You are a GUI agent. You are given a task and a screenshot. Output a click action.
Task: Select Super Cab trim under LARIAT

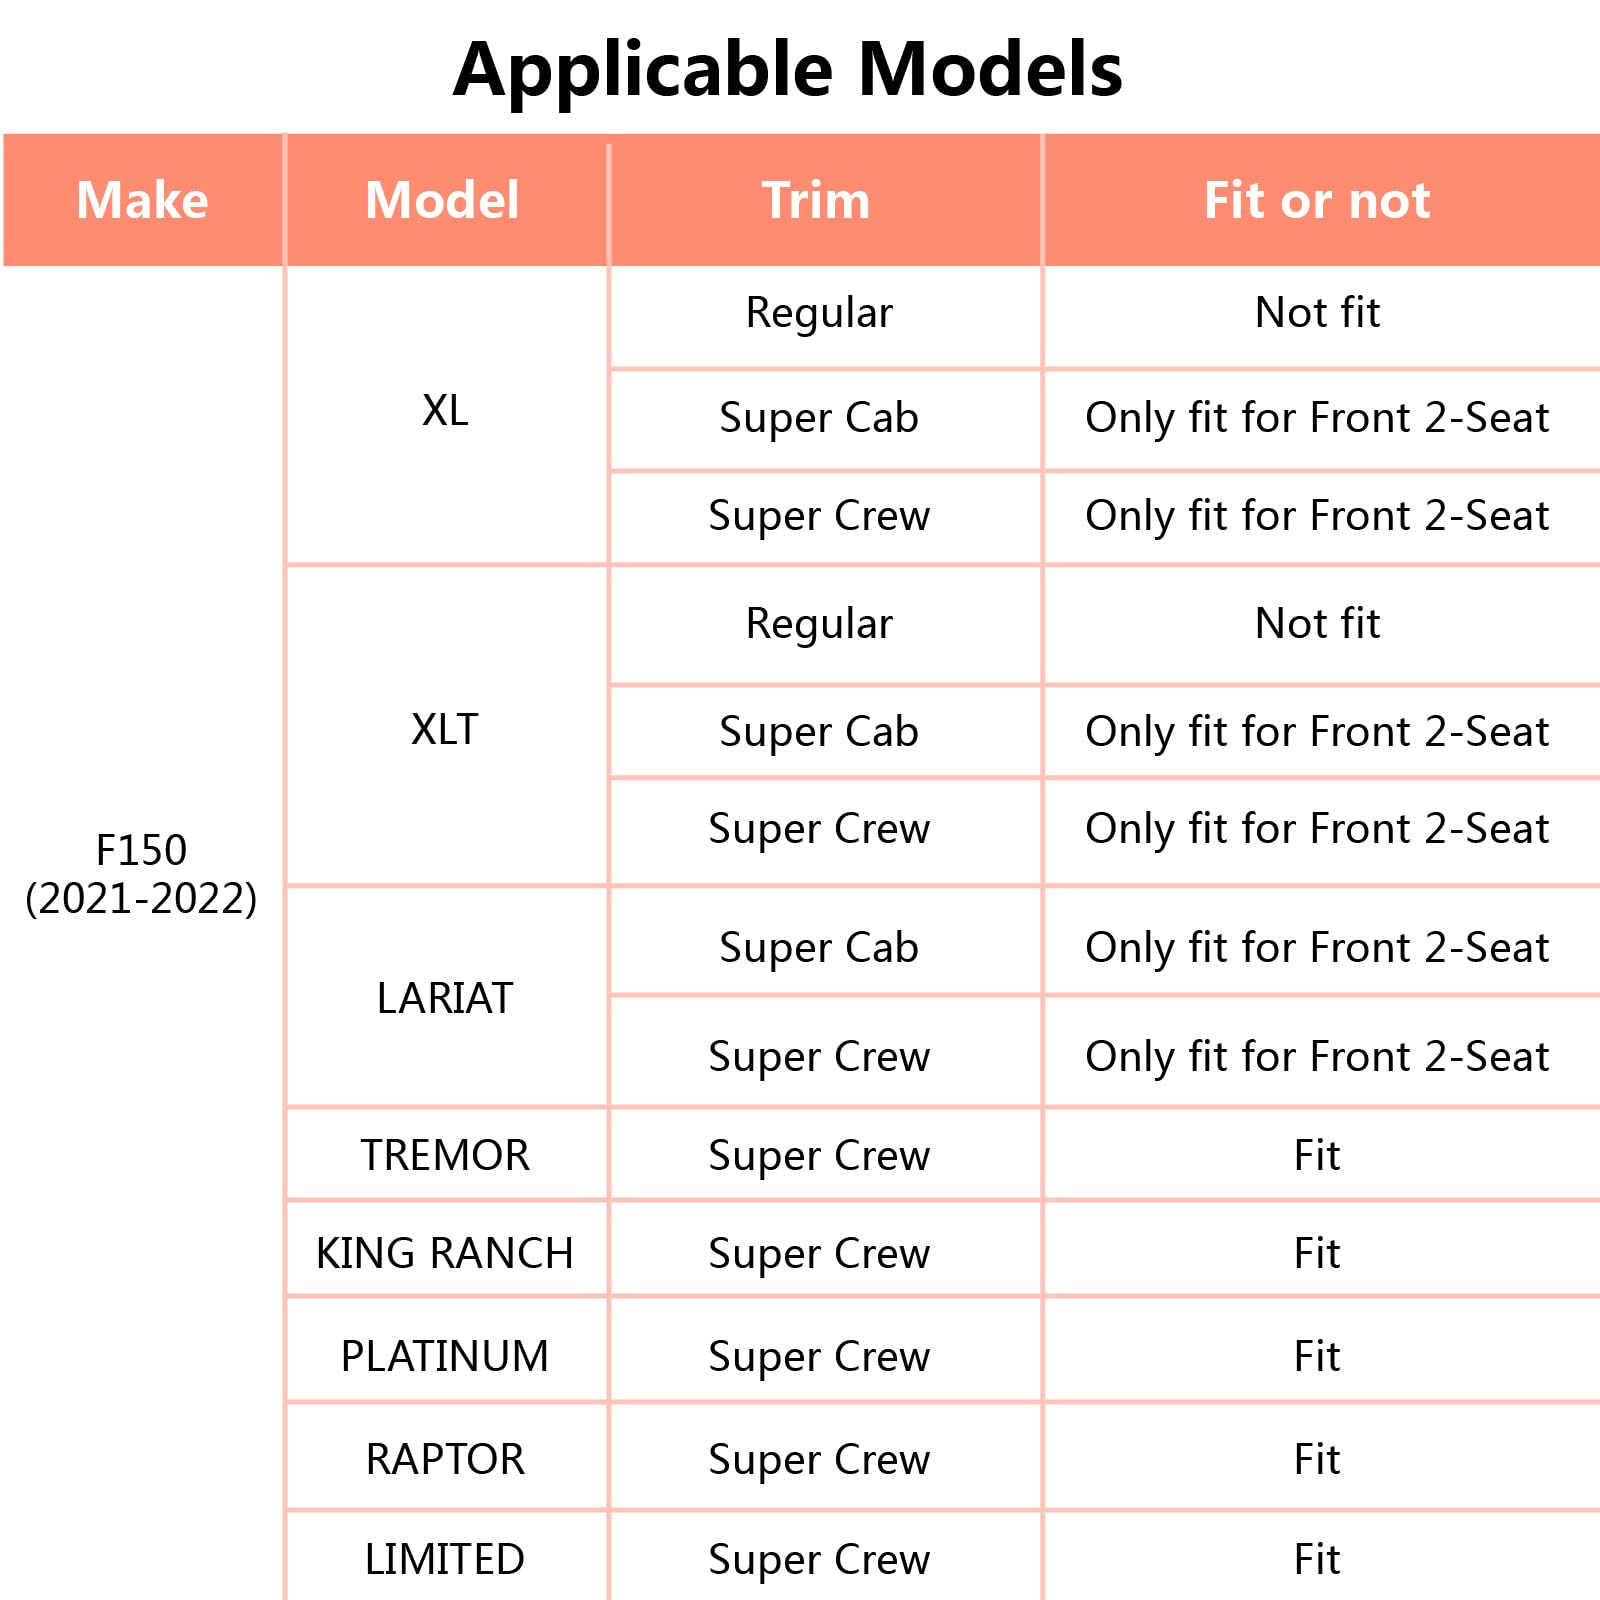point(819,948)
